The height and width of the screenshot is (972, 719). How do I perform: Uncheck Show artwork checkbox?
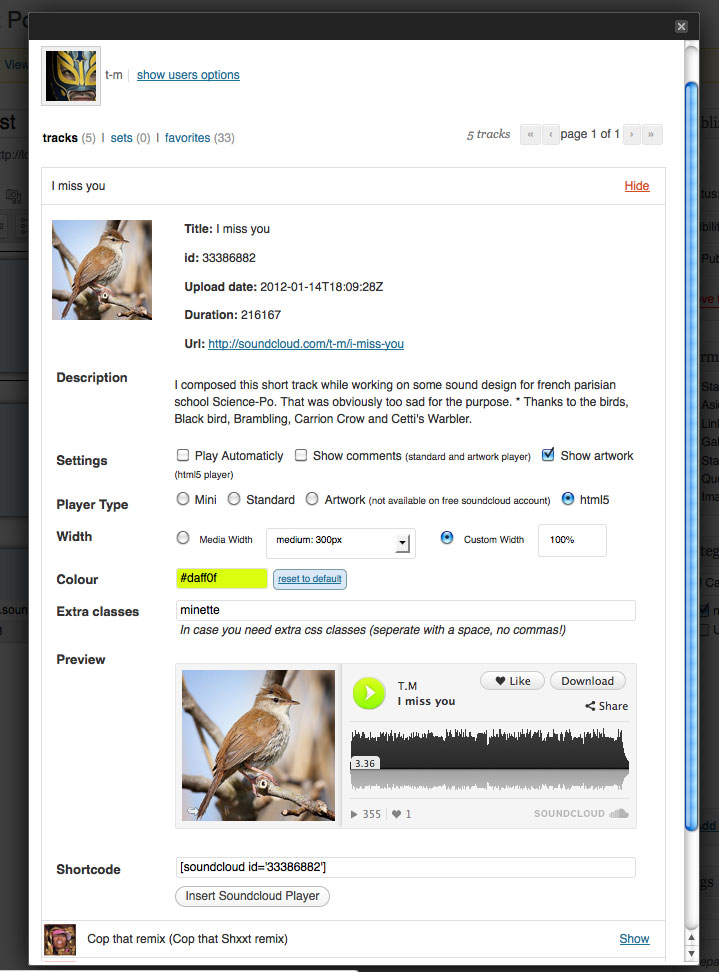(x=548, y=455)
